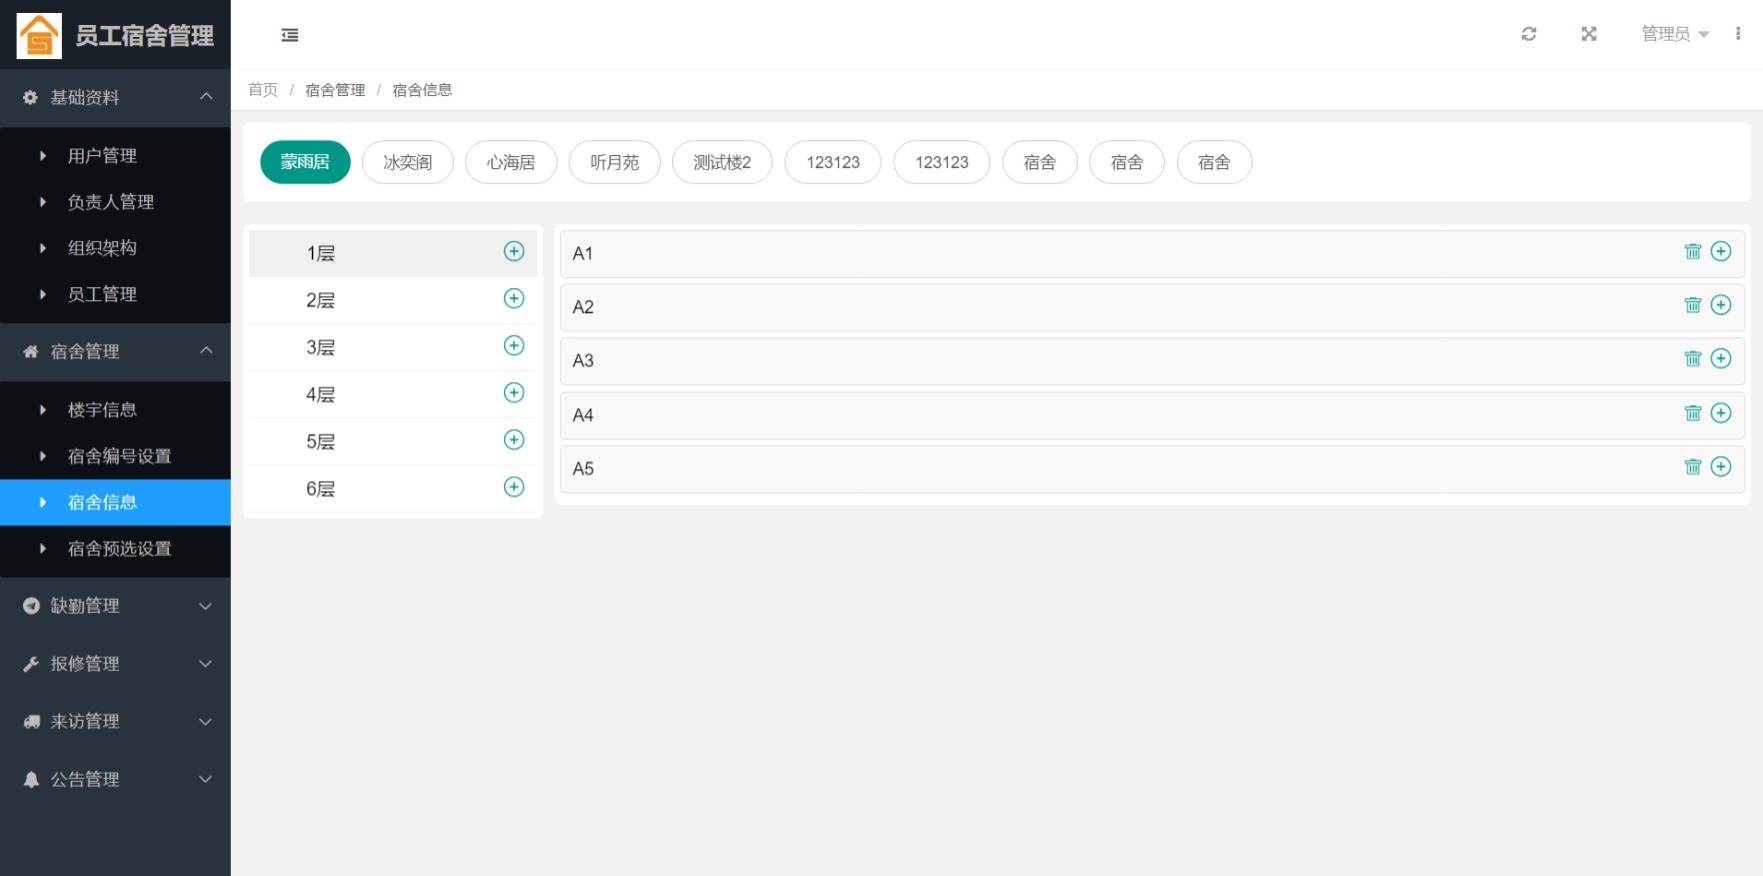Click room A4 row label

click(583, 415)
